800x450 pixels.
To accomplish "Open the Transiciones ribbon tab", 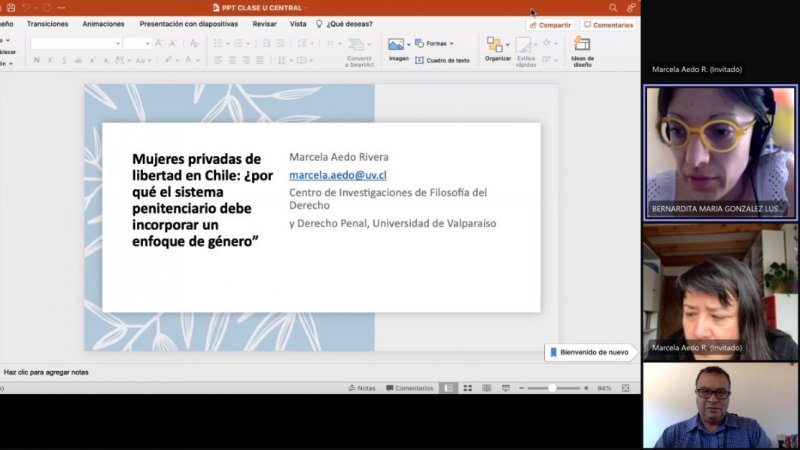I will click(x=47, y=24).
